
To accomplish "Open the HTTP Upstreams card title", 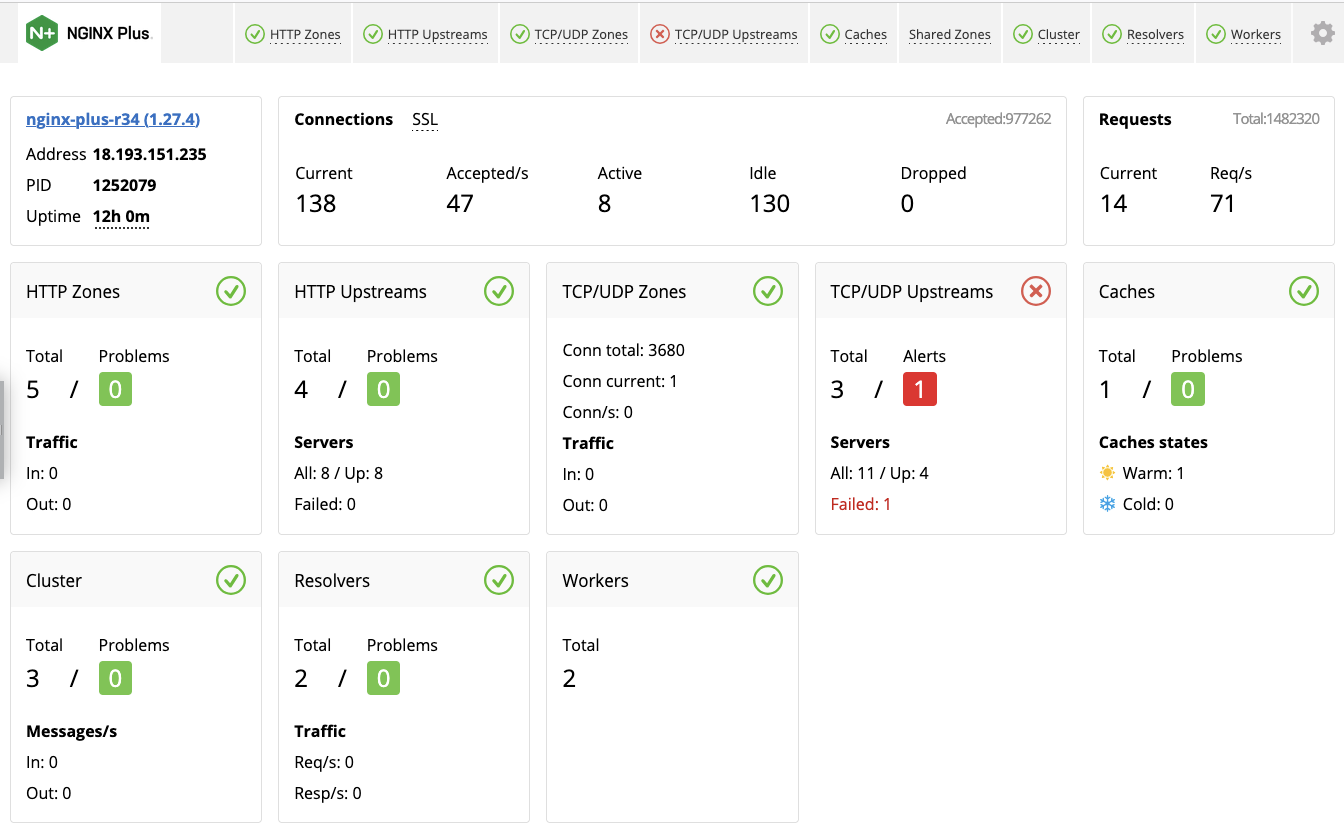I will [x=360, y=292].
